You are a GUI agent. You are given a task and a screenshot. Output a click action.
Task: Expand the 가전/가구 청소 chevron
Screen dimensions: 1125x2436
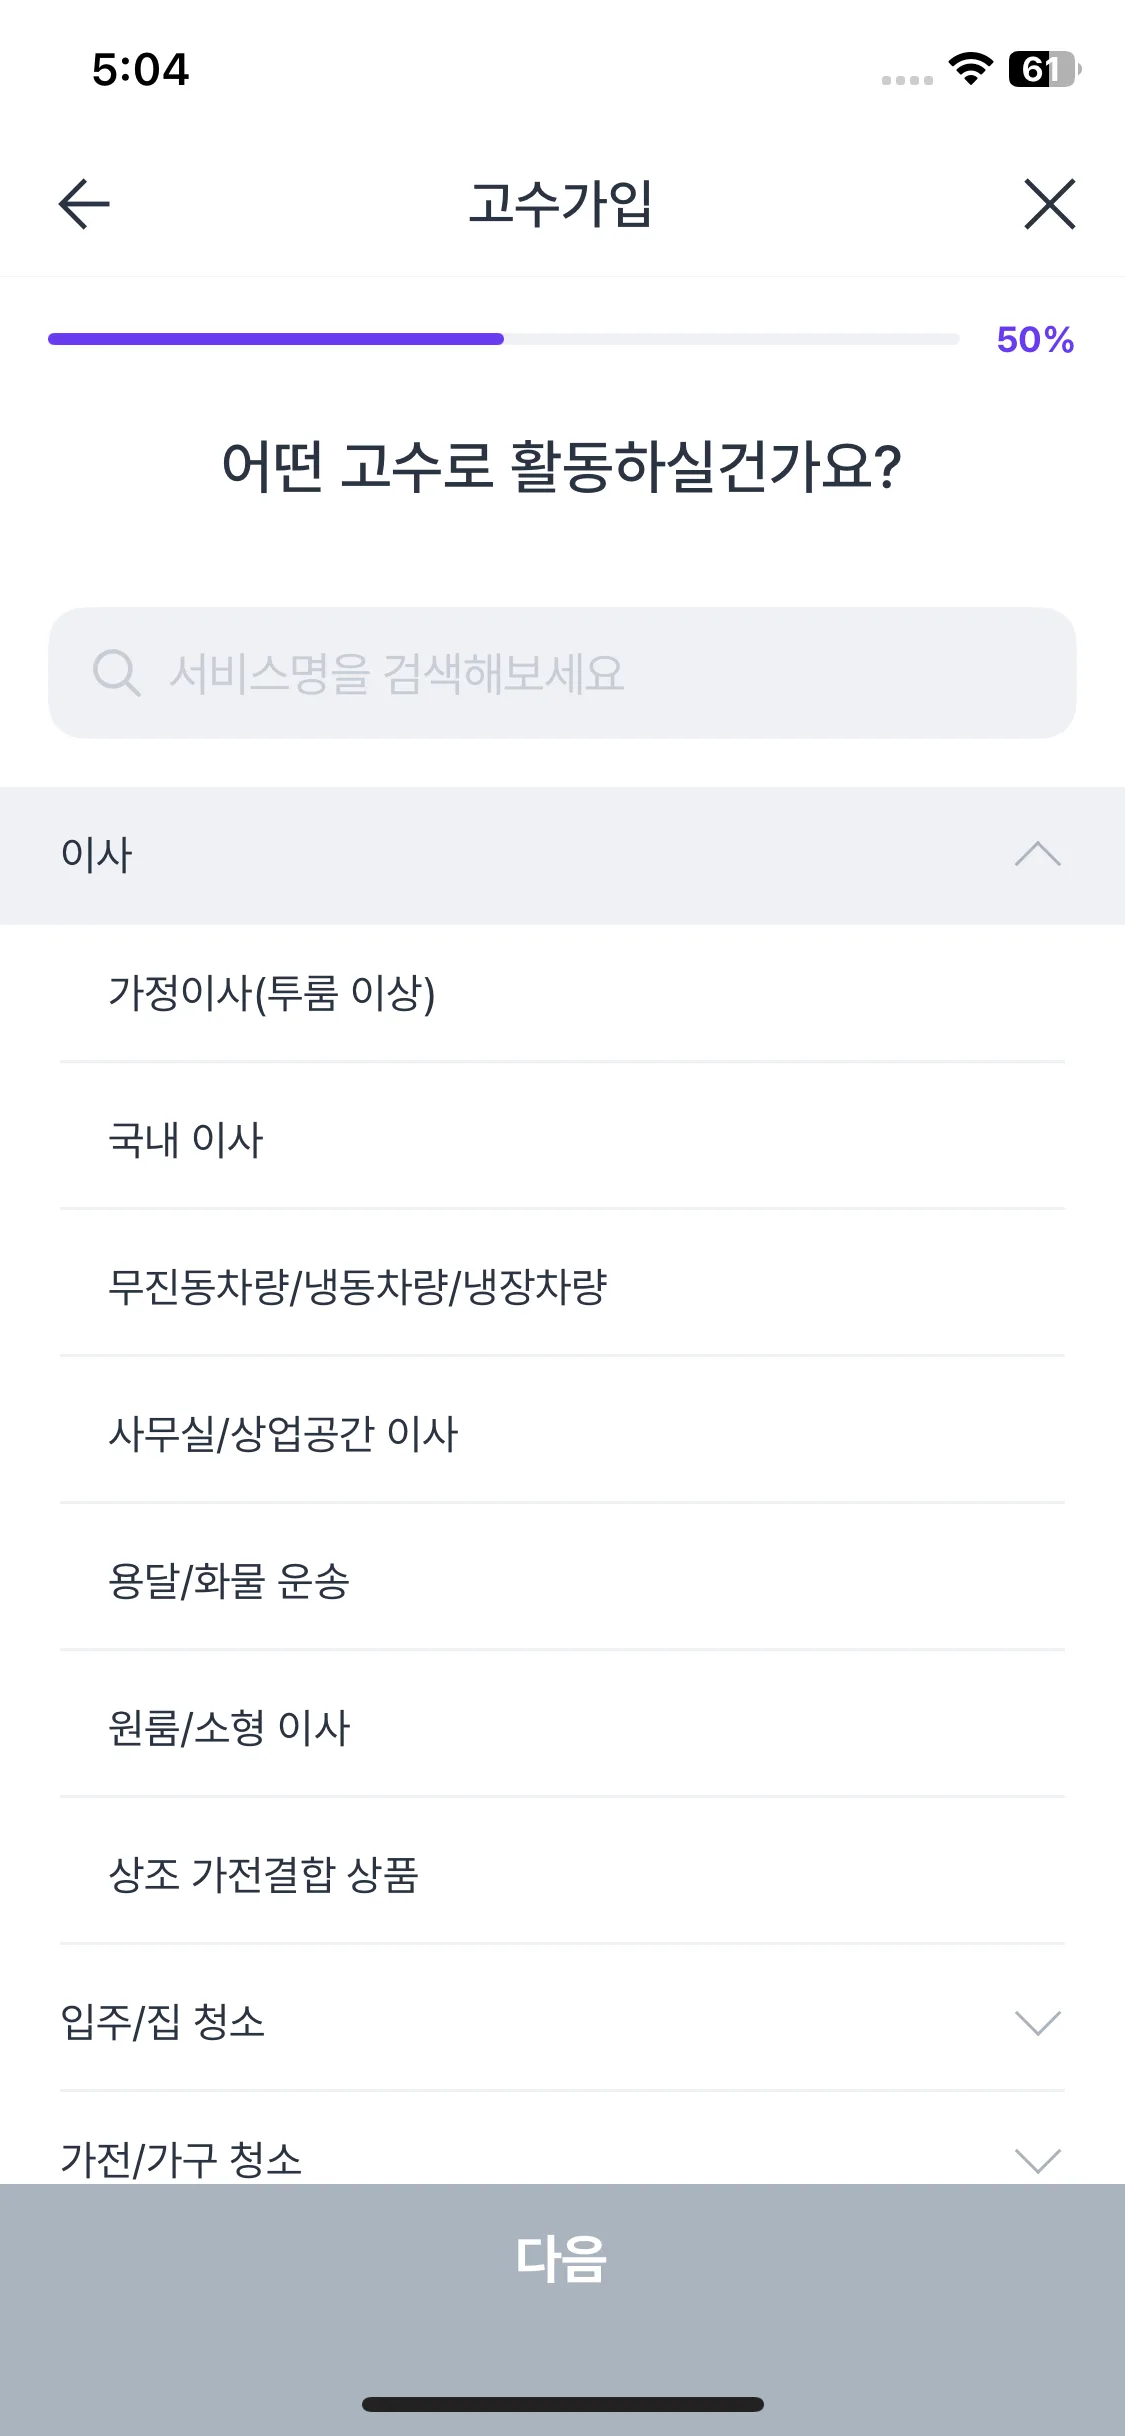pos(1037,2160)
